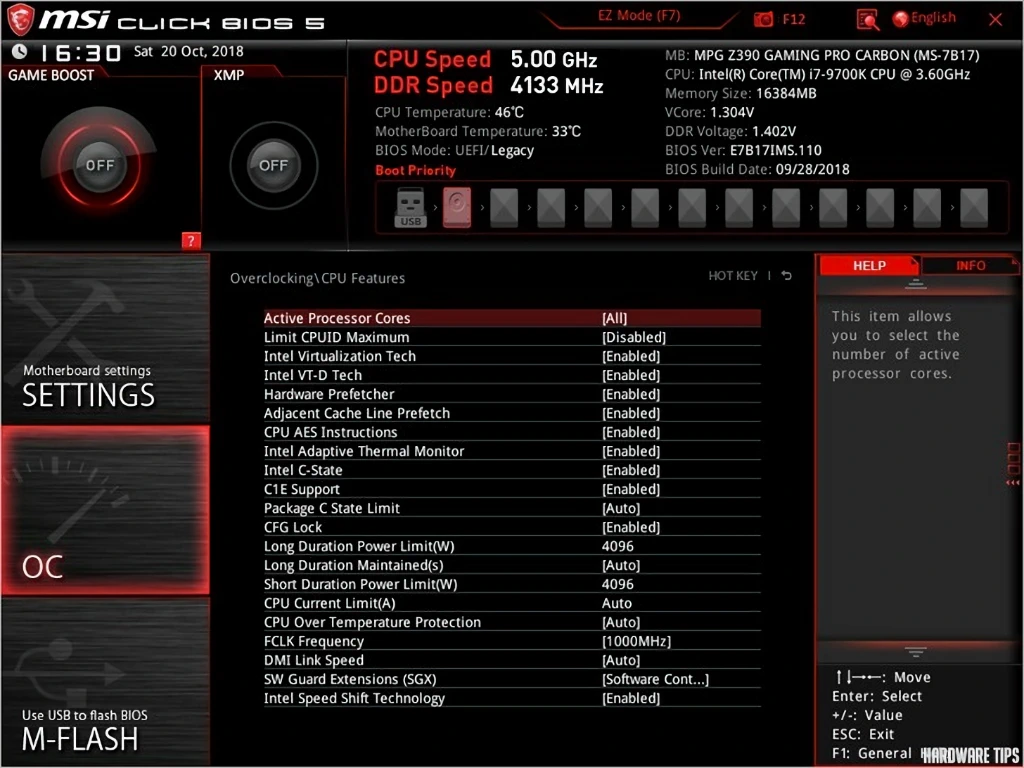Click the clock icon beside the time

pyautogui.click(x=20, y=52)
